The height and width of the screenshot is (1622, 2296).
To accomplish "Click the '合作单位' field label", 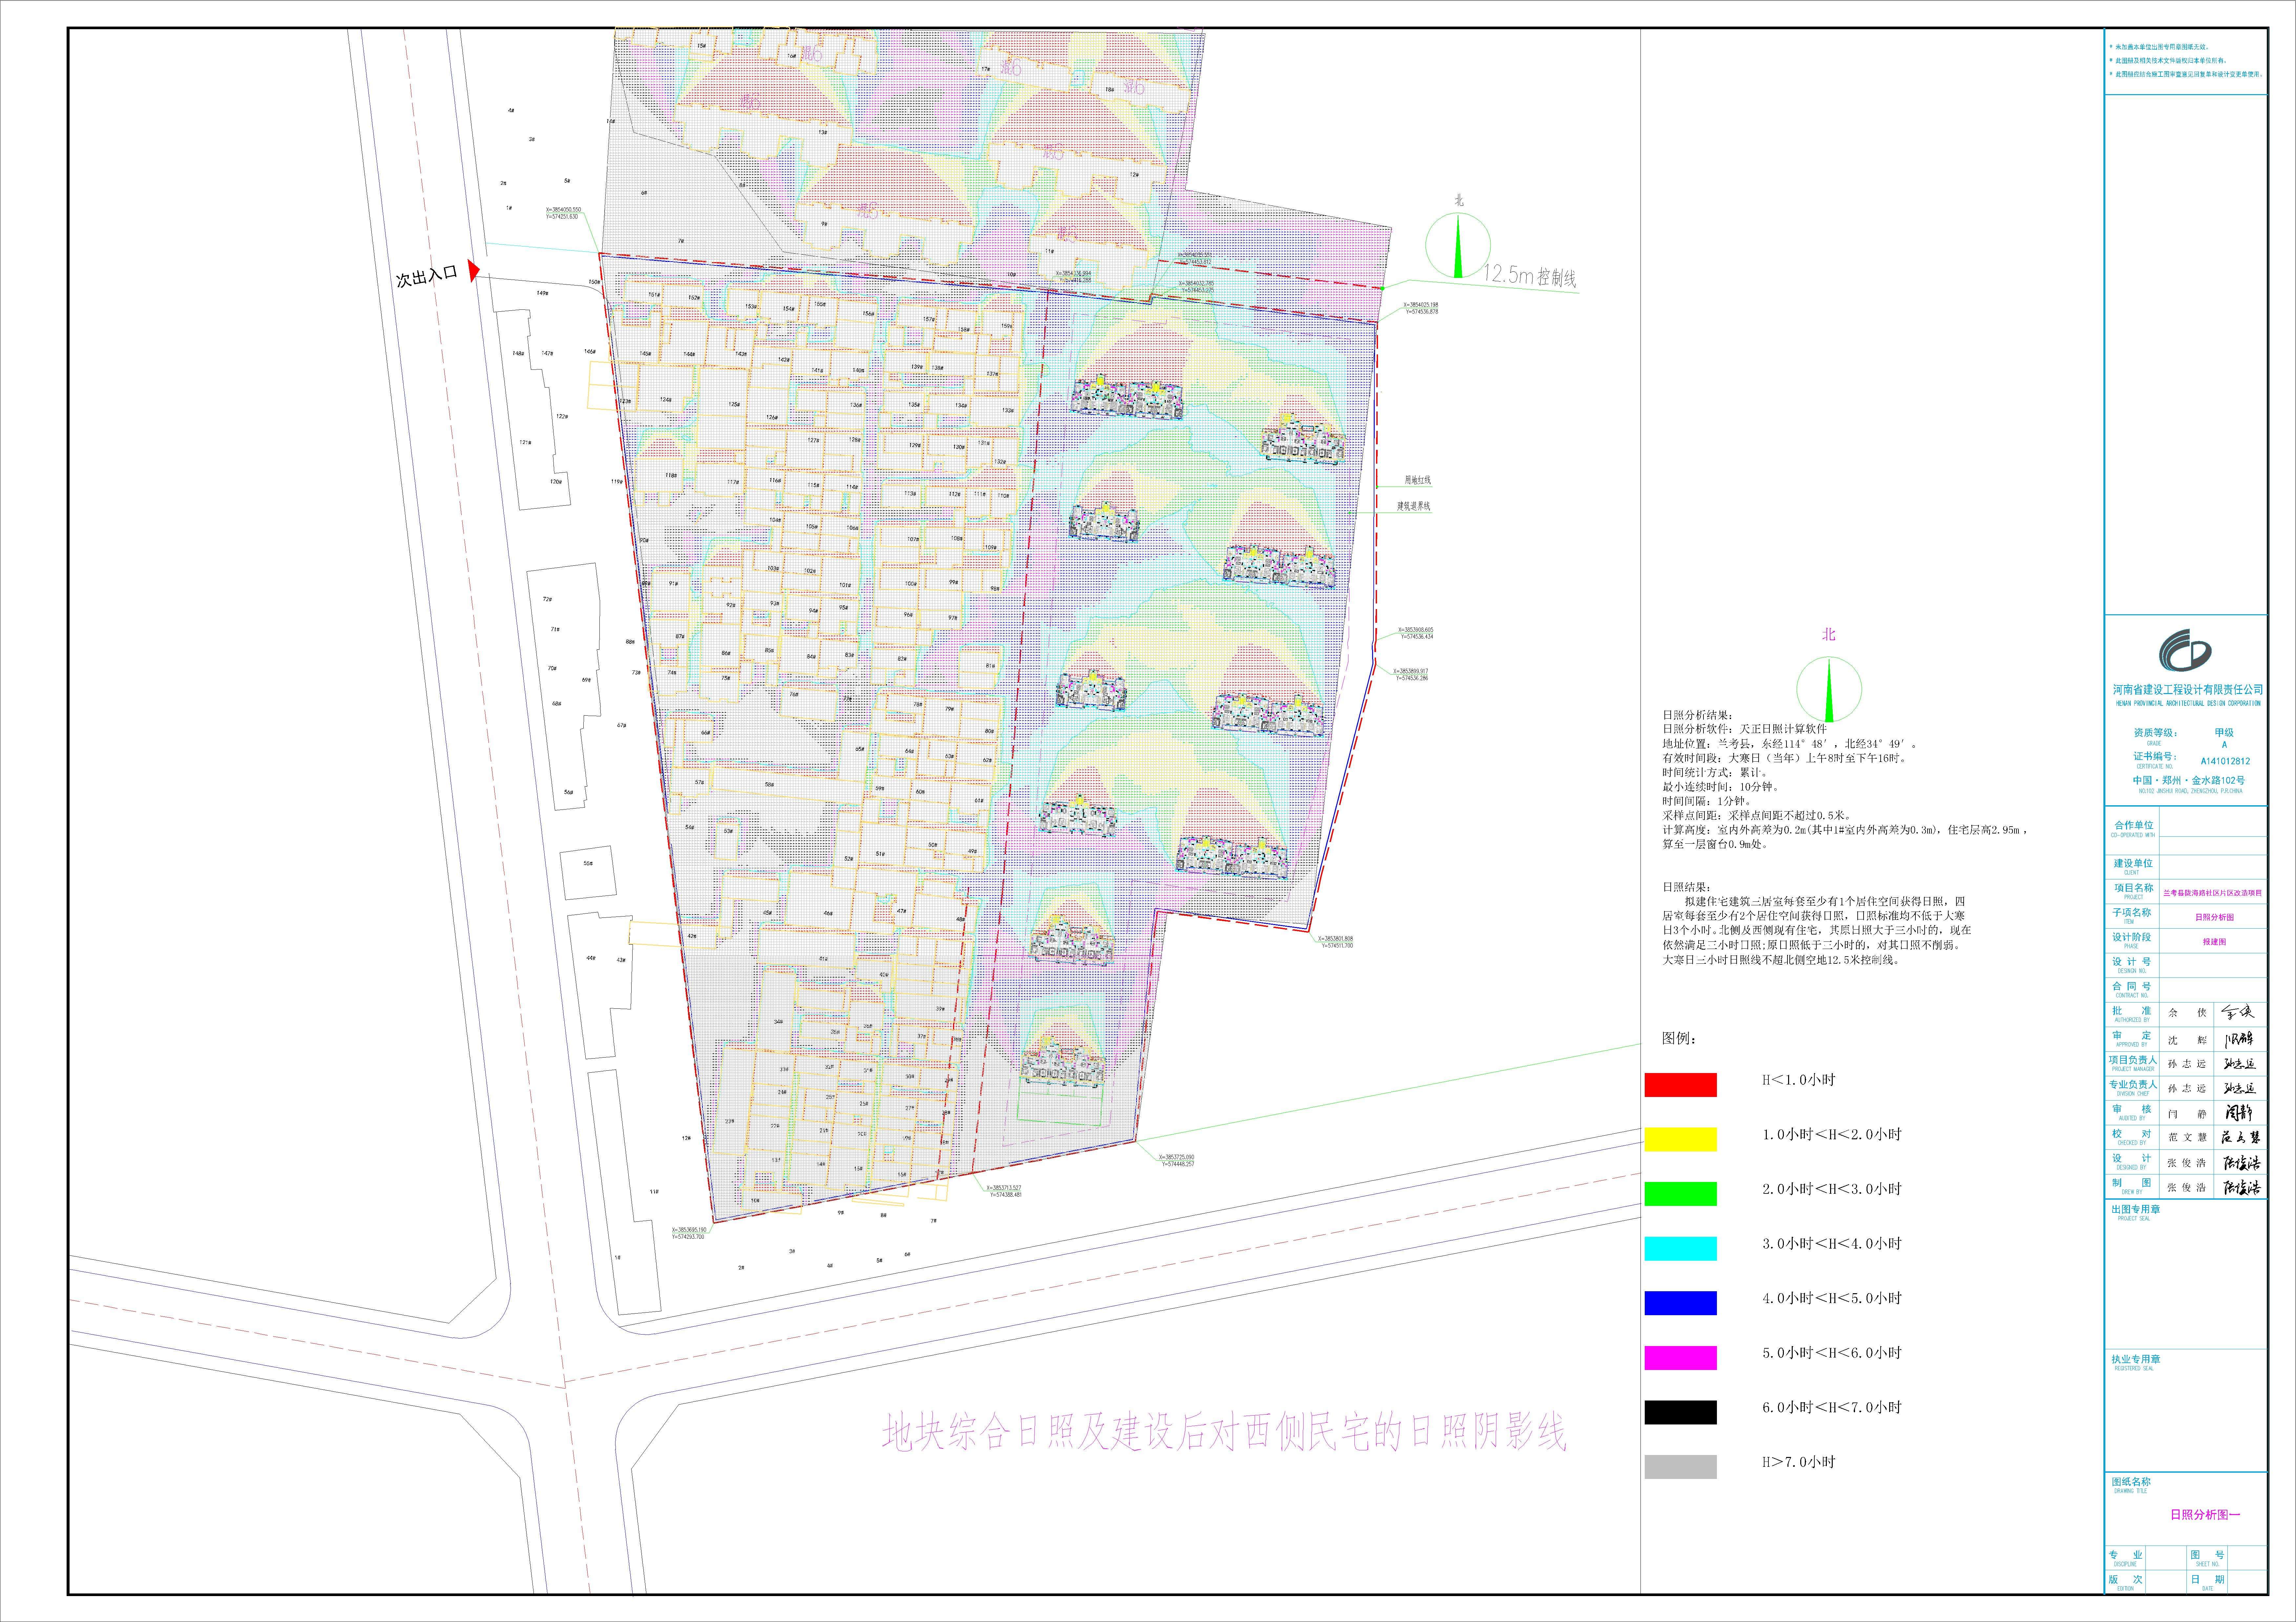I will click(x=2134, y=825).
